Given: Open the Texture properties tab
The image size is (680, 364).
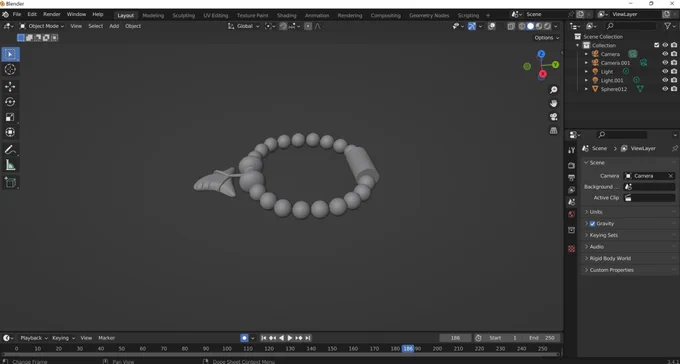Looking at the screenshot, I should click(572, 249).
